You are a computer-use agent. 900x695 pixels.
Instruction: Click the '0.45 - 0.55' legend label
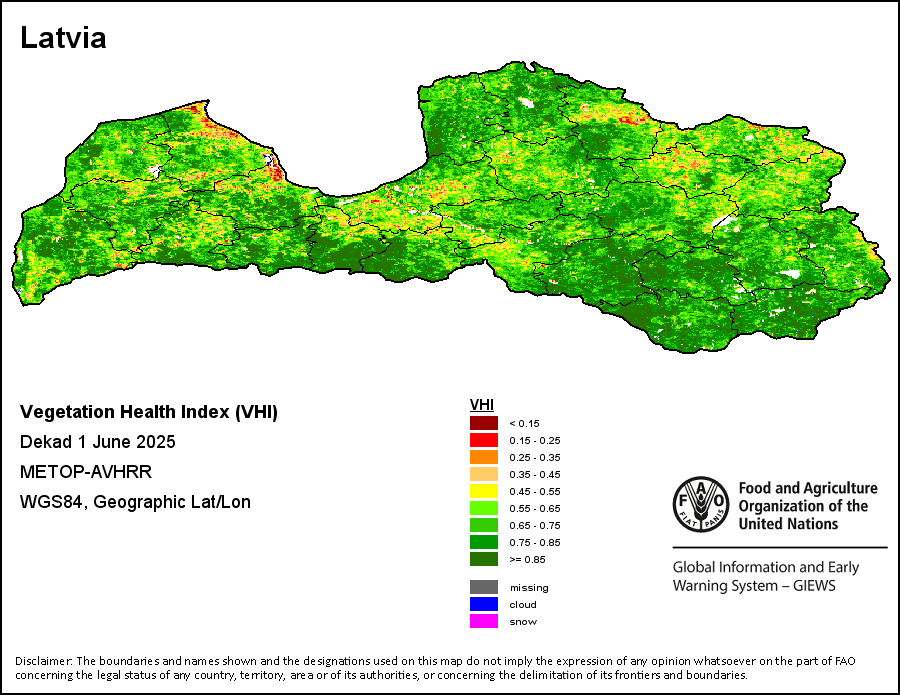tap(535, 491)
